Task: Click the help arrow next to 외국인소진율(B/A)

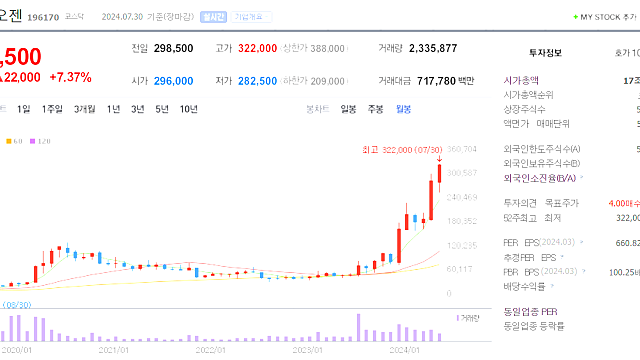Action: (582, 178)
